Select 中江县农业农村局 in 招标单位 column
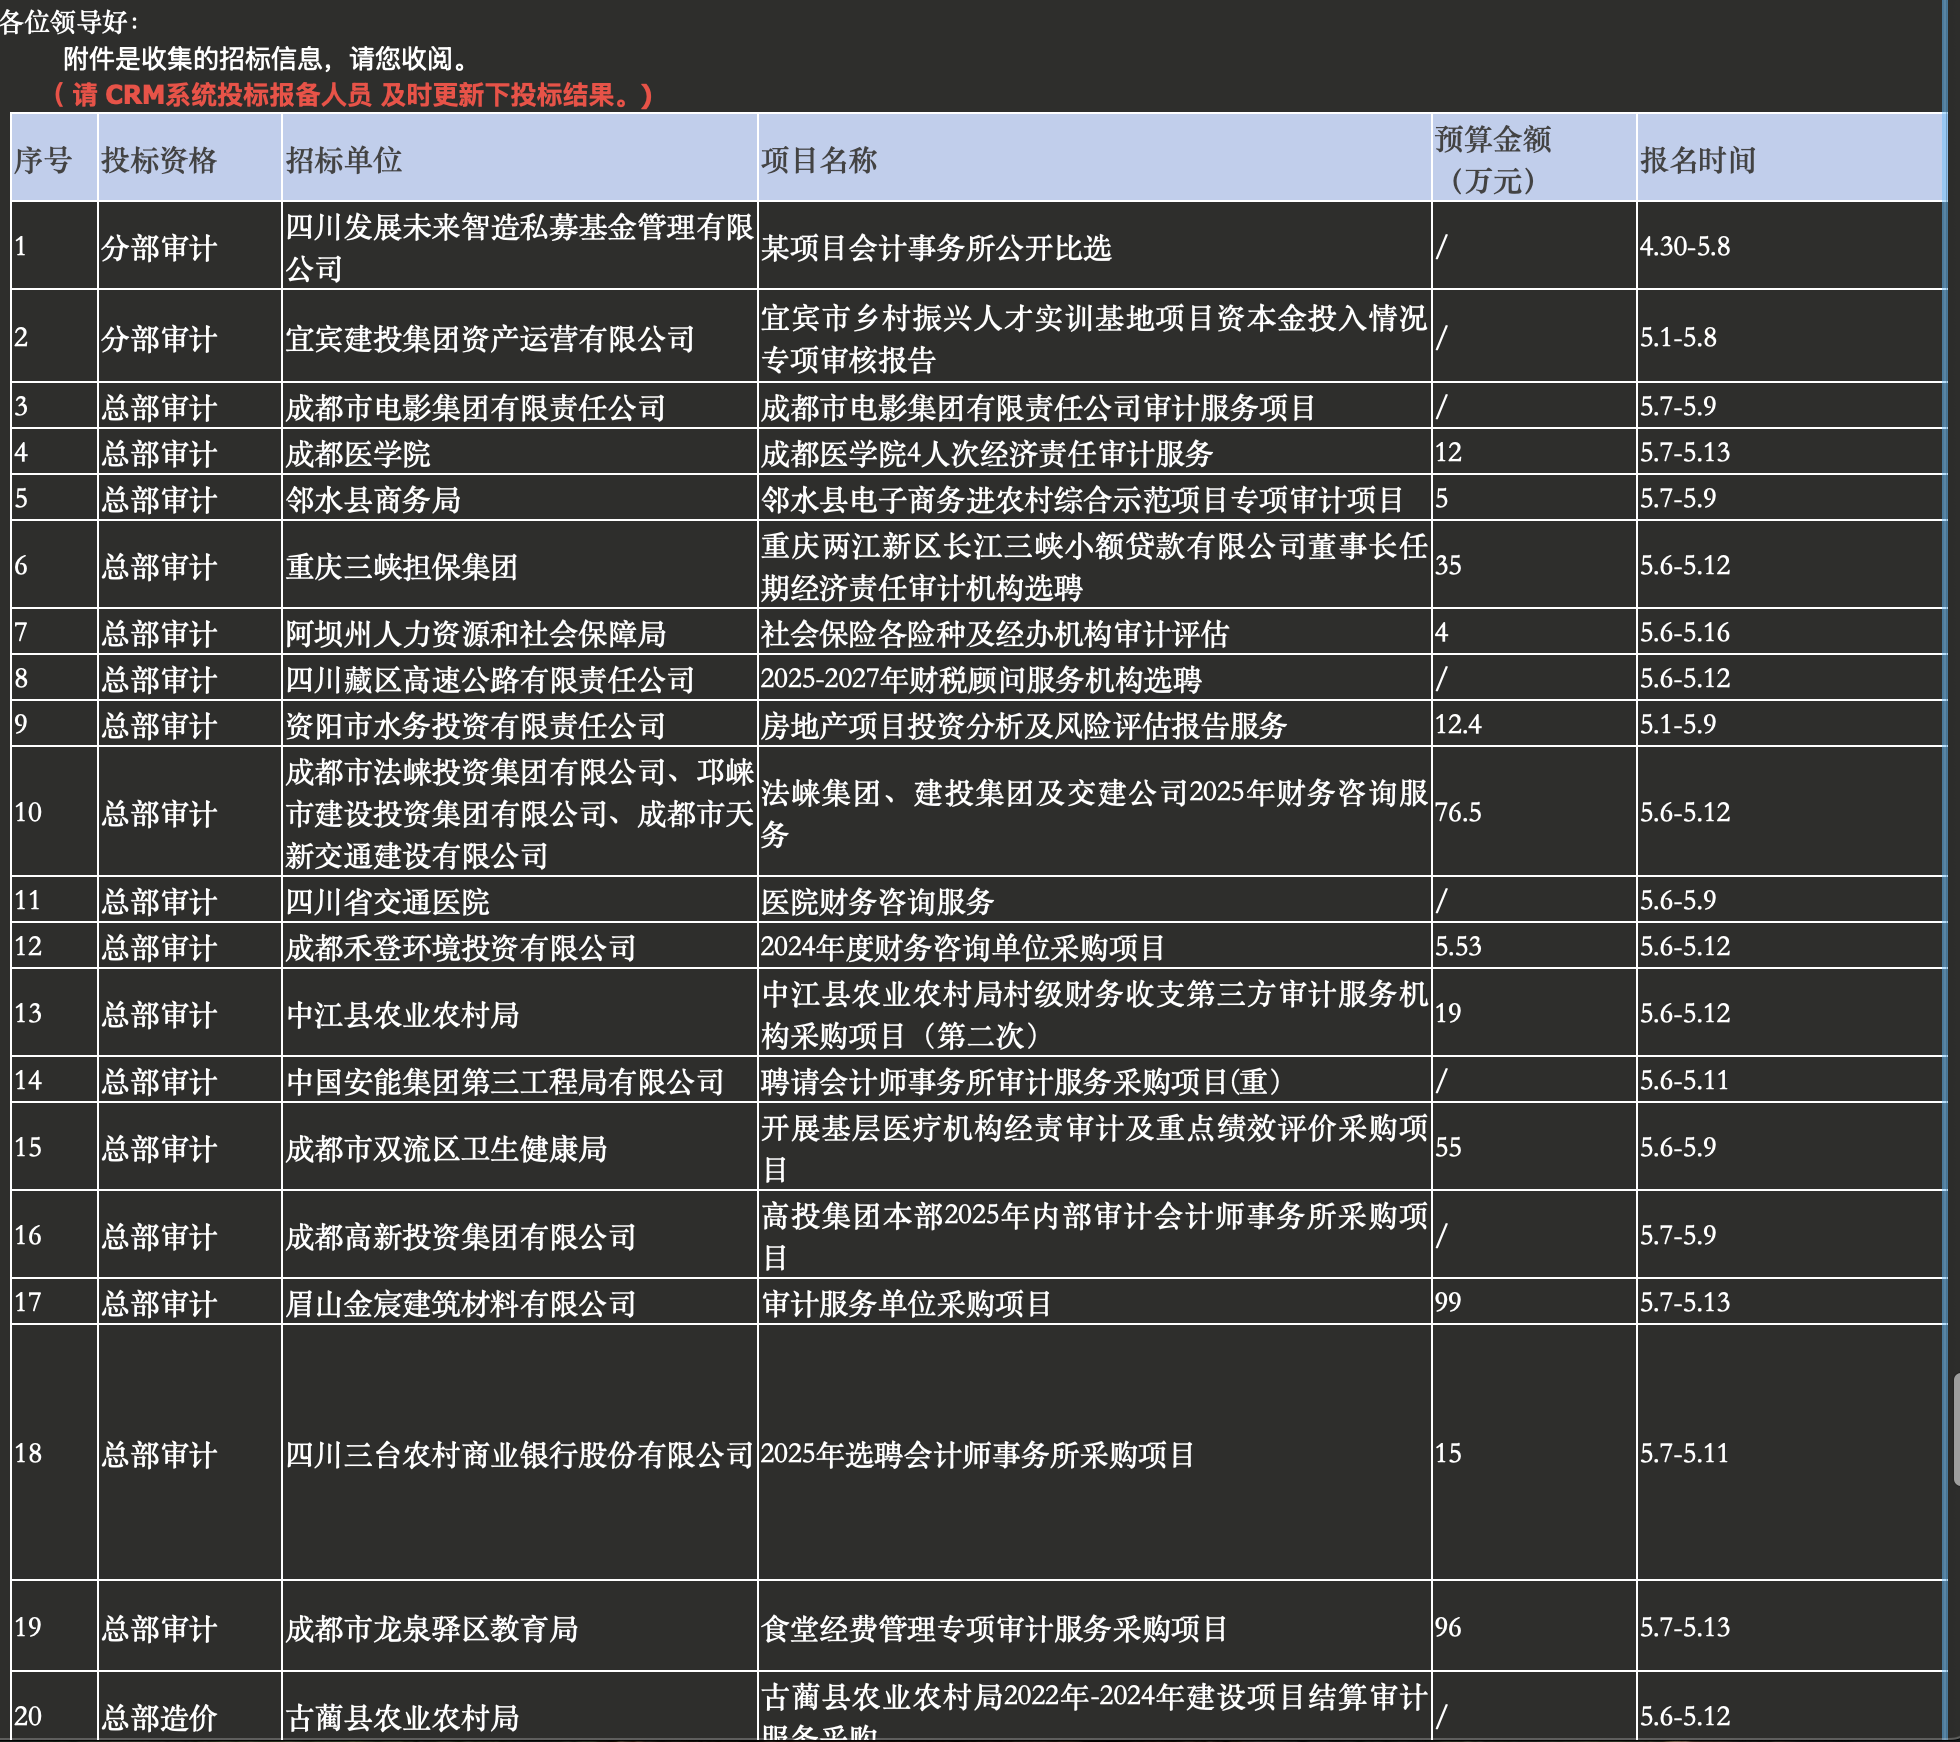Viewport: 1960px width, 1742px height. pos(520,1013)
